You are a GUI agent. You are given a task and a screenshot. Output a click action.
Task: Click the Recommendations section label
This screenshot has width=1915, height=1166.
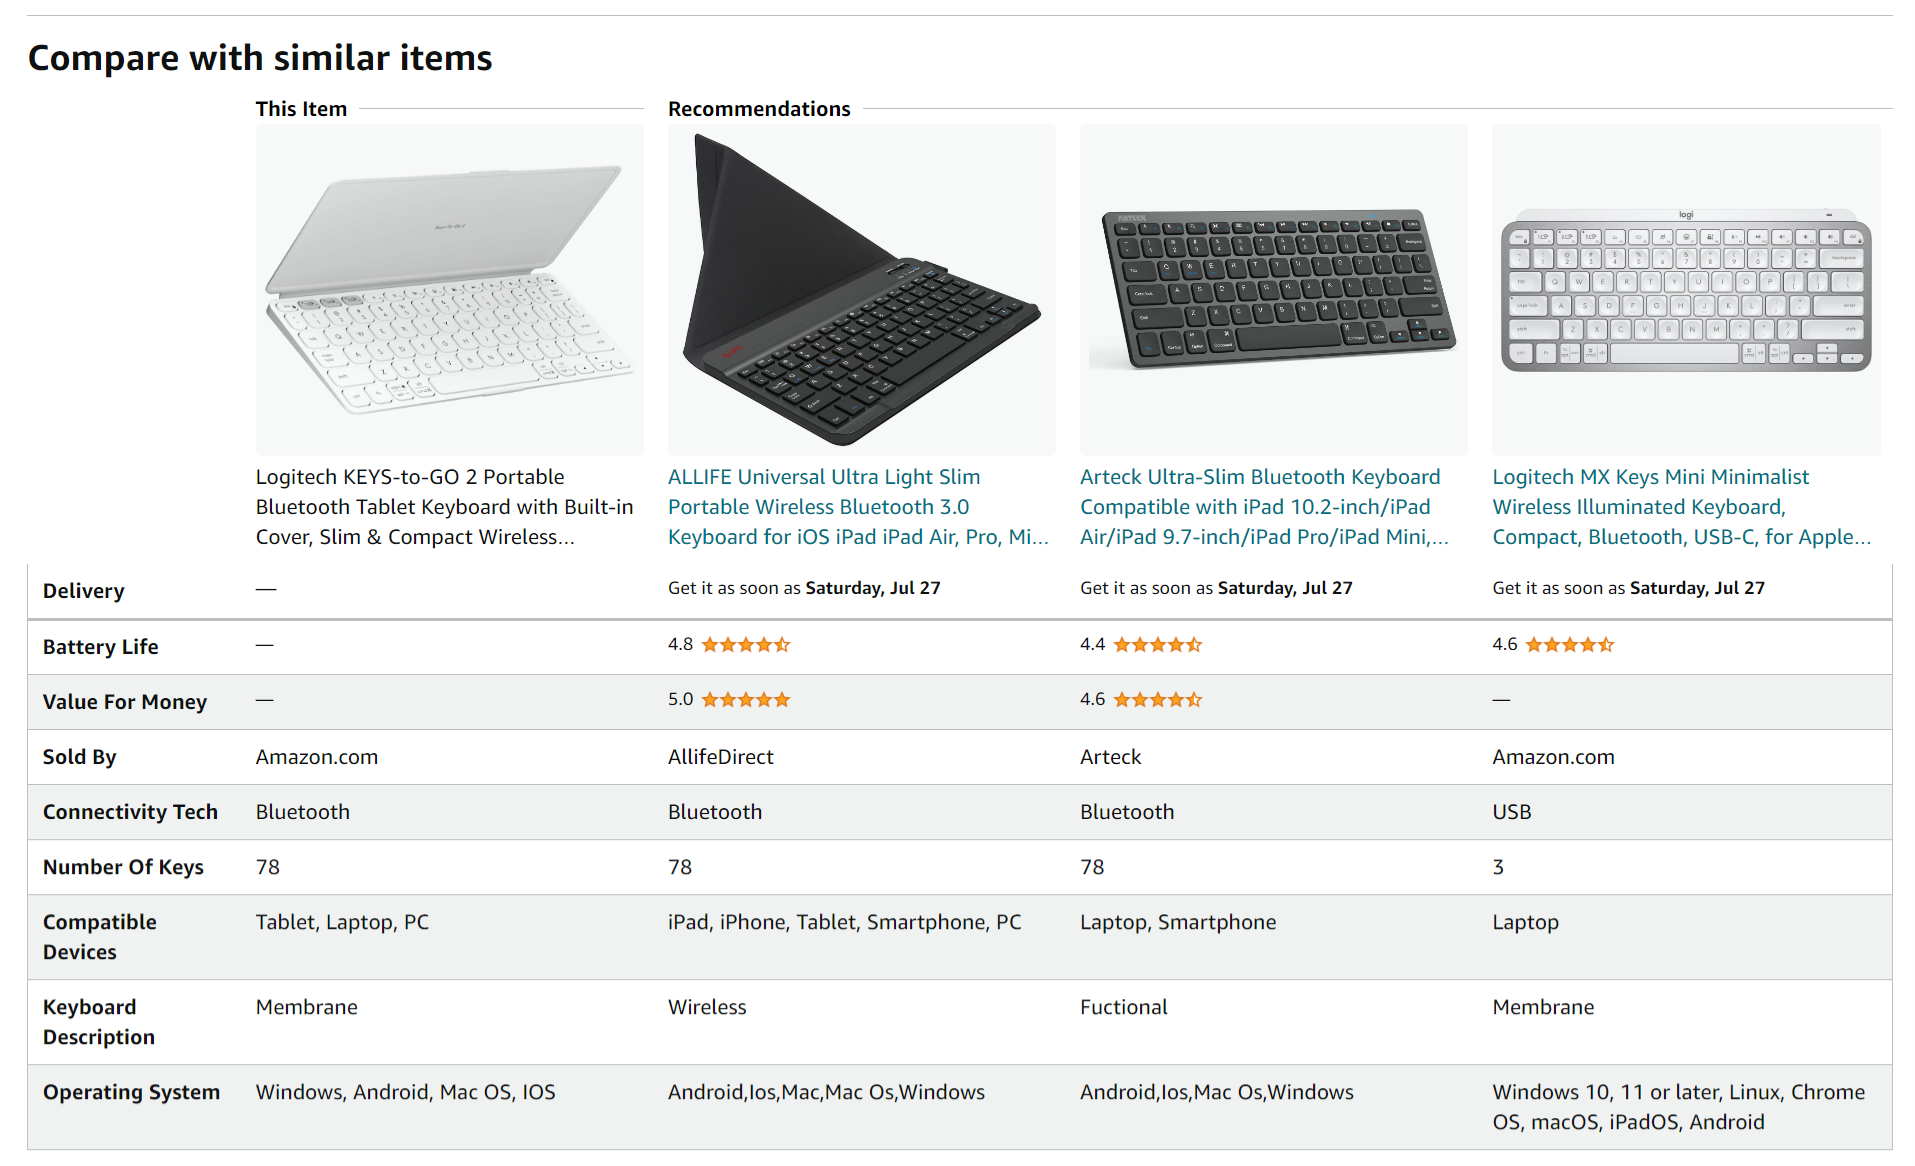coord(759,109)
